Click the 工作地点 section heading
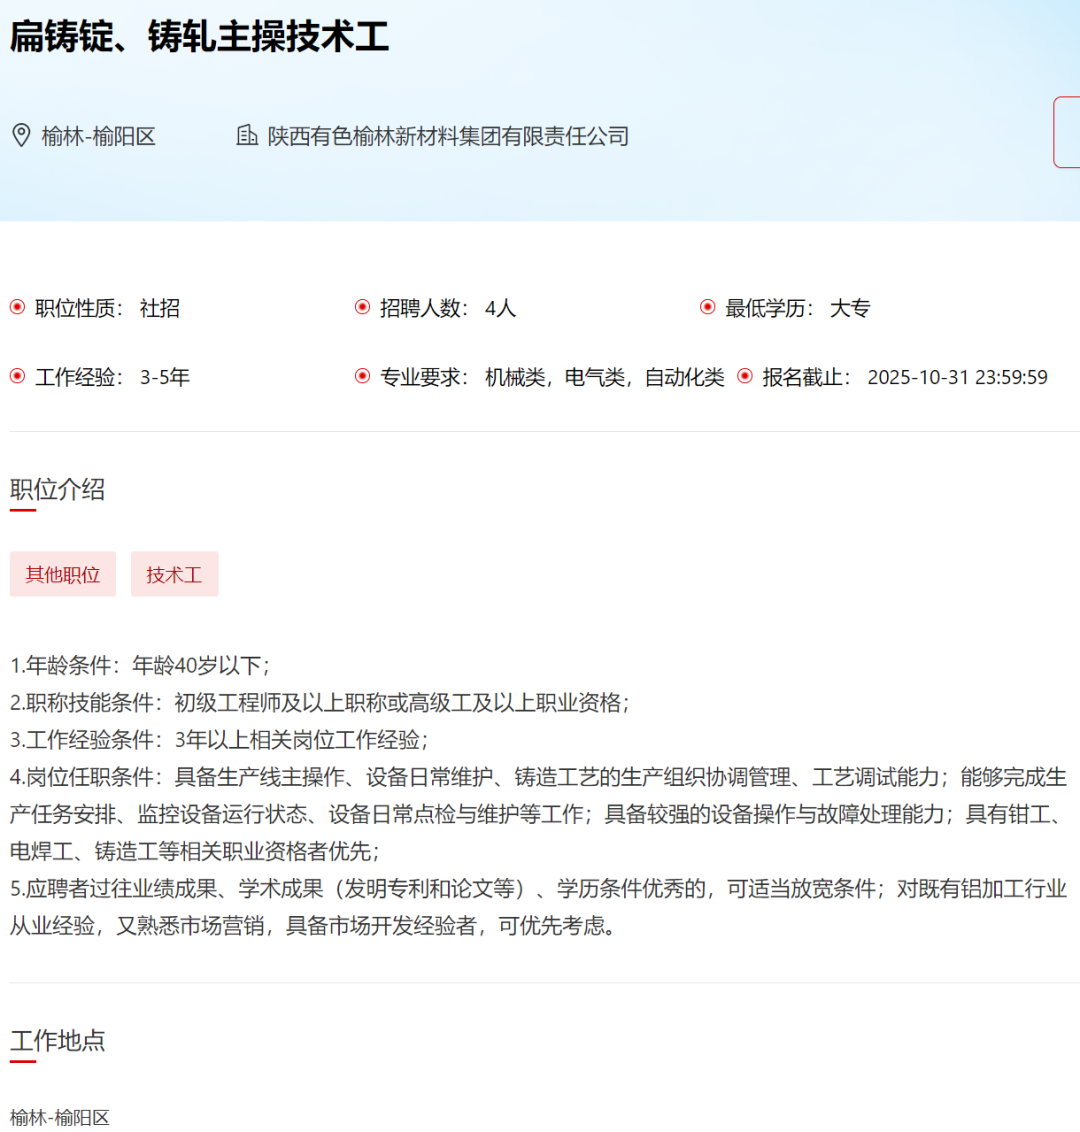 [57, 1040]
